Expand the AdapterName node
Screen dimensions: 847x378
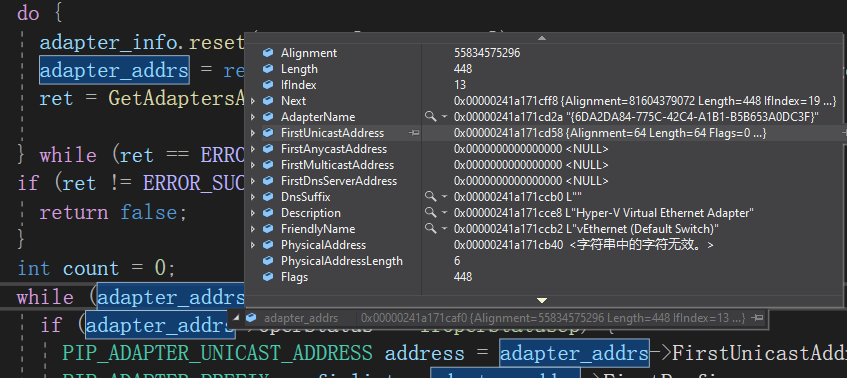[x=253, y=117]
